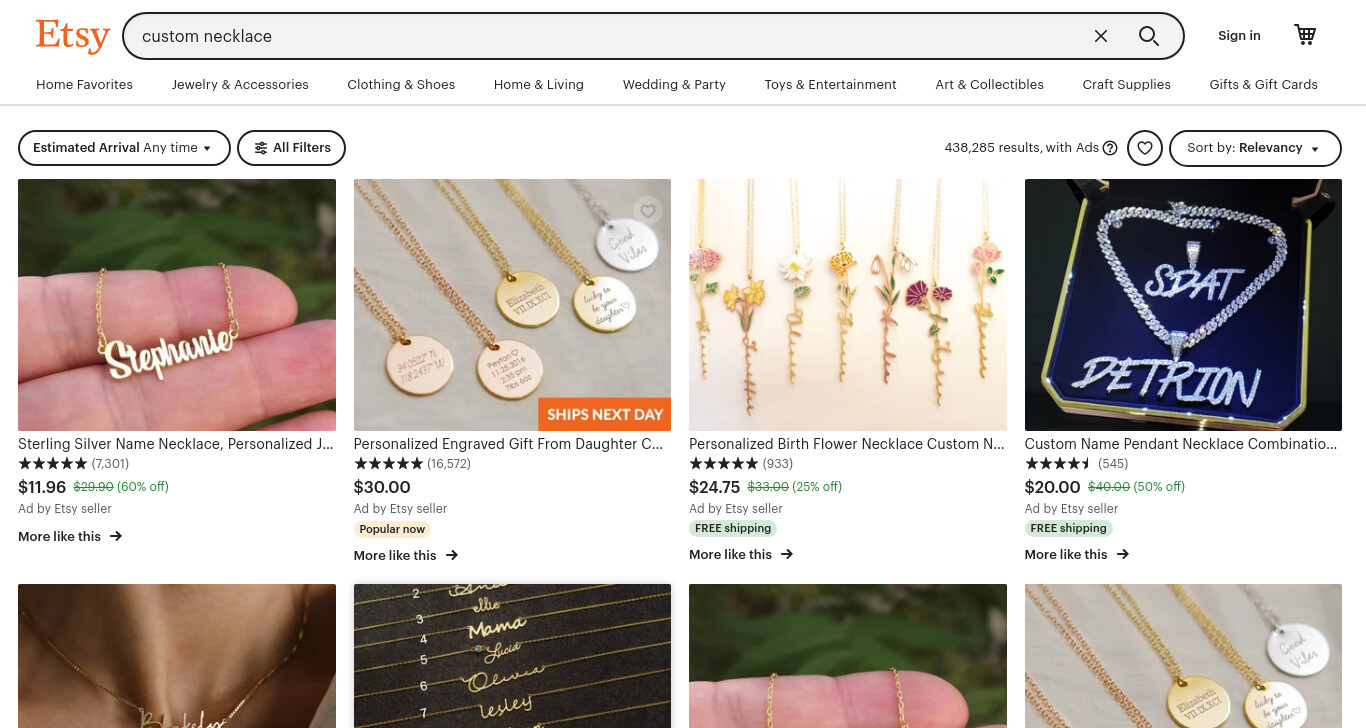Open the Stephanie name necklace product image
Image resolution: width=1366 pixels, height=728 pixels.
177,305
